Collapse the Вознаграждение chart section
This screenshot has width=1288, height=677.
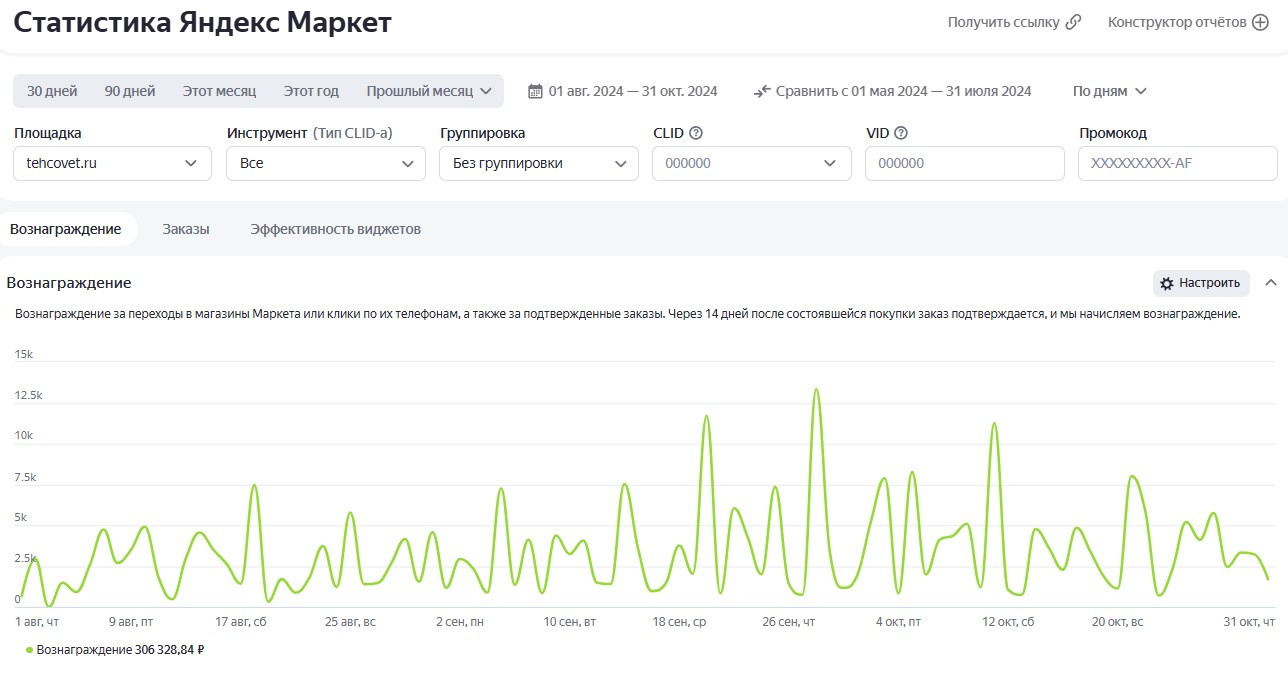click(1271, 283)
